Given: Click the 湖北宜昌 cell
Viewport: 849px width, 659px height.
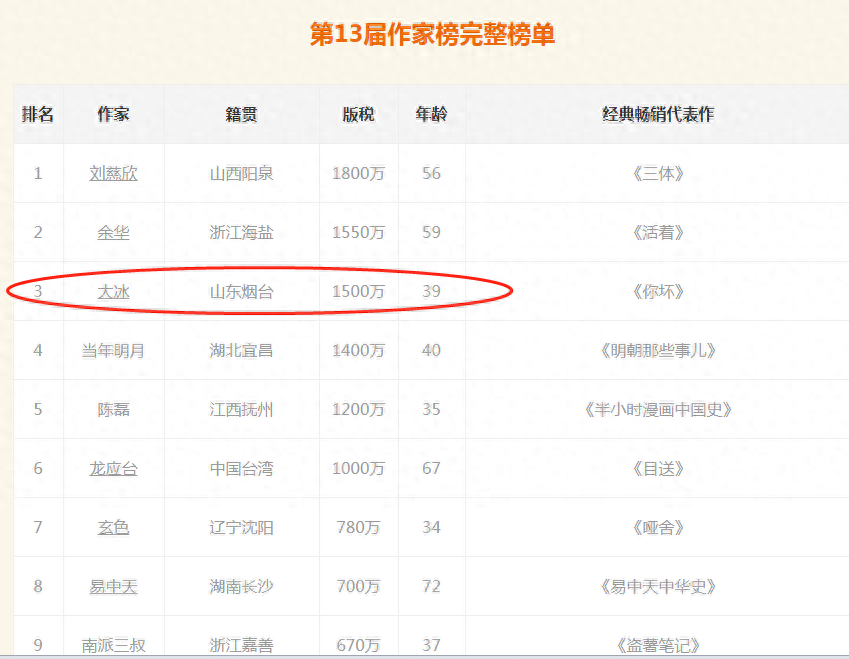Looking at the screenshot, I should point(241,350).
